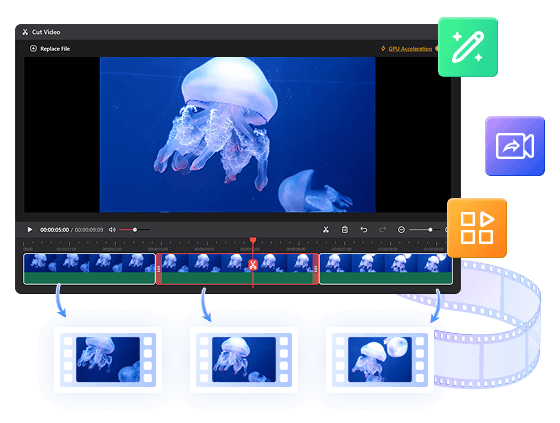Click the jellyfish video preview area
Screen dimensions: 560x423
(x=238, y=135)
